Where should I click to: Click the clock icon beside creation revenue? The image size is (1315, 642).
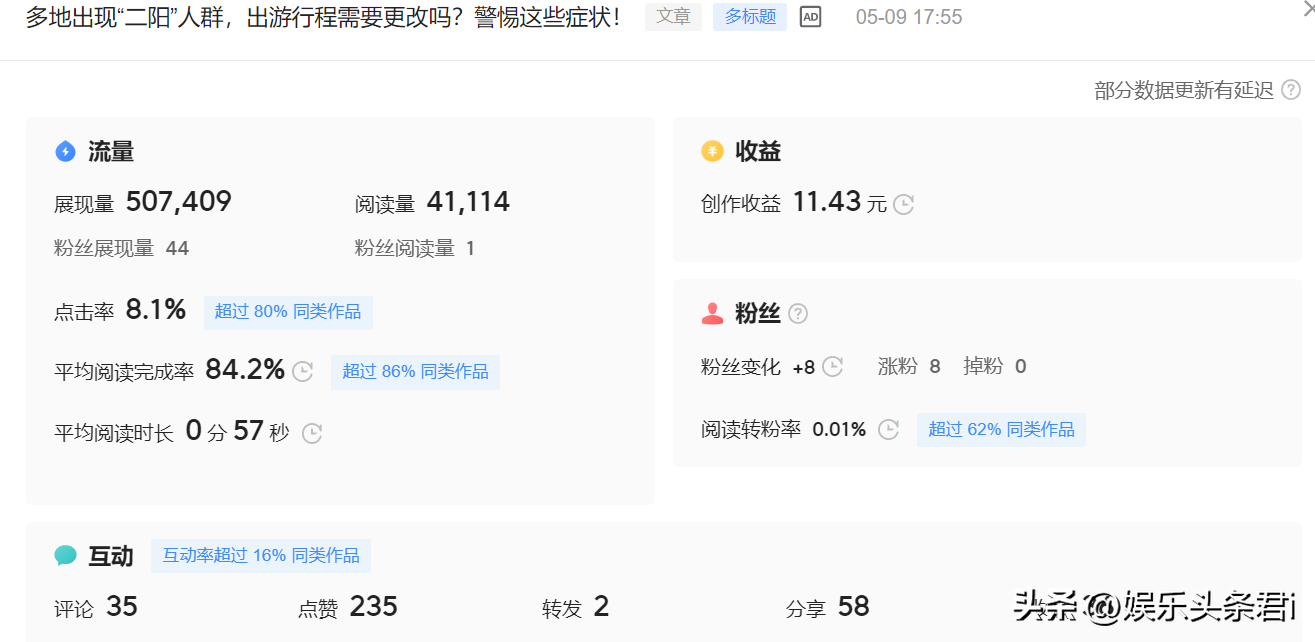point(903,204)
